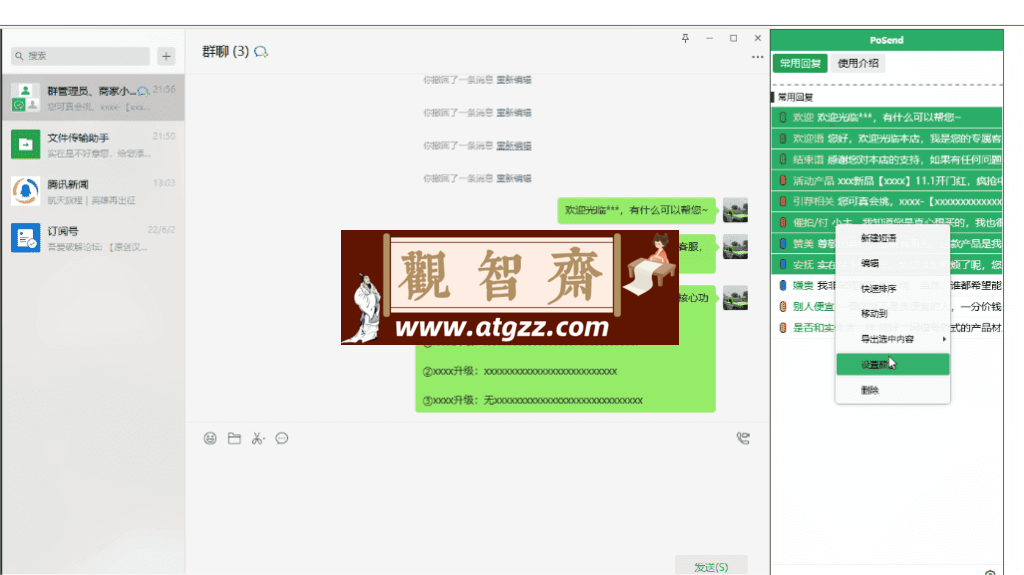1024x575 pixels.
Task: Click the send file folder icon
Action: coord(234,438)
